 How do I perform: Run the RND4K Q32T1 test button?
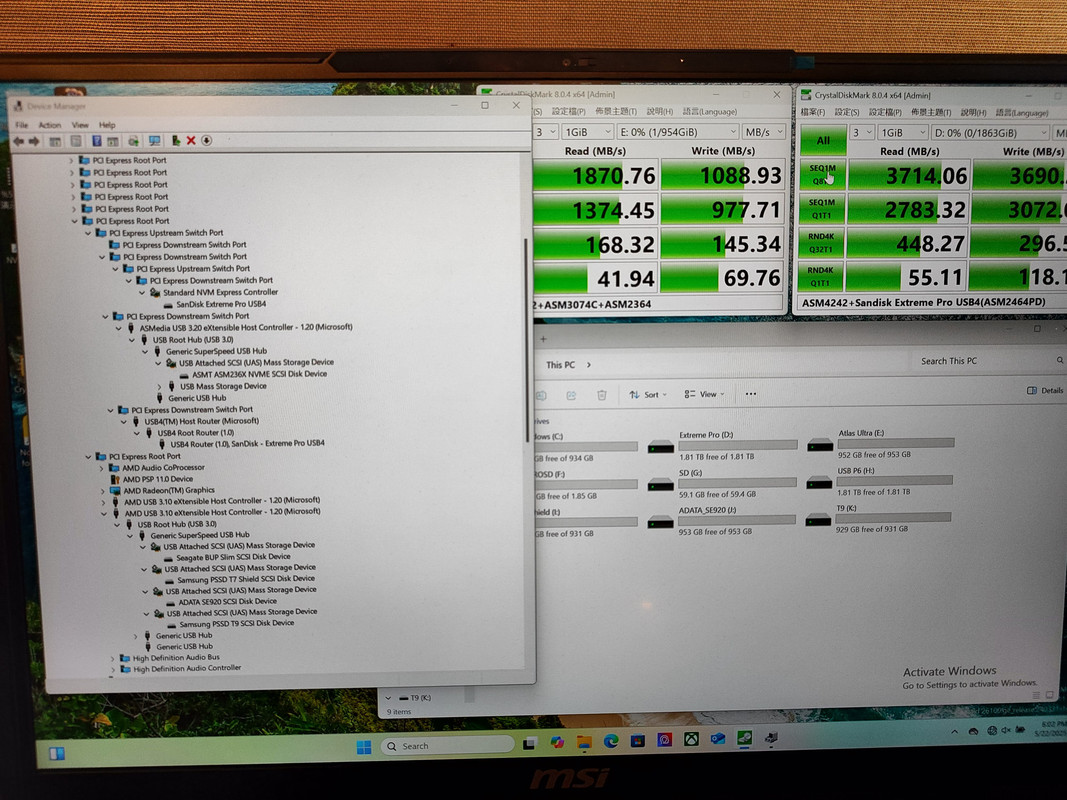coord(822,243)
